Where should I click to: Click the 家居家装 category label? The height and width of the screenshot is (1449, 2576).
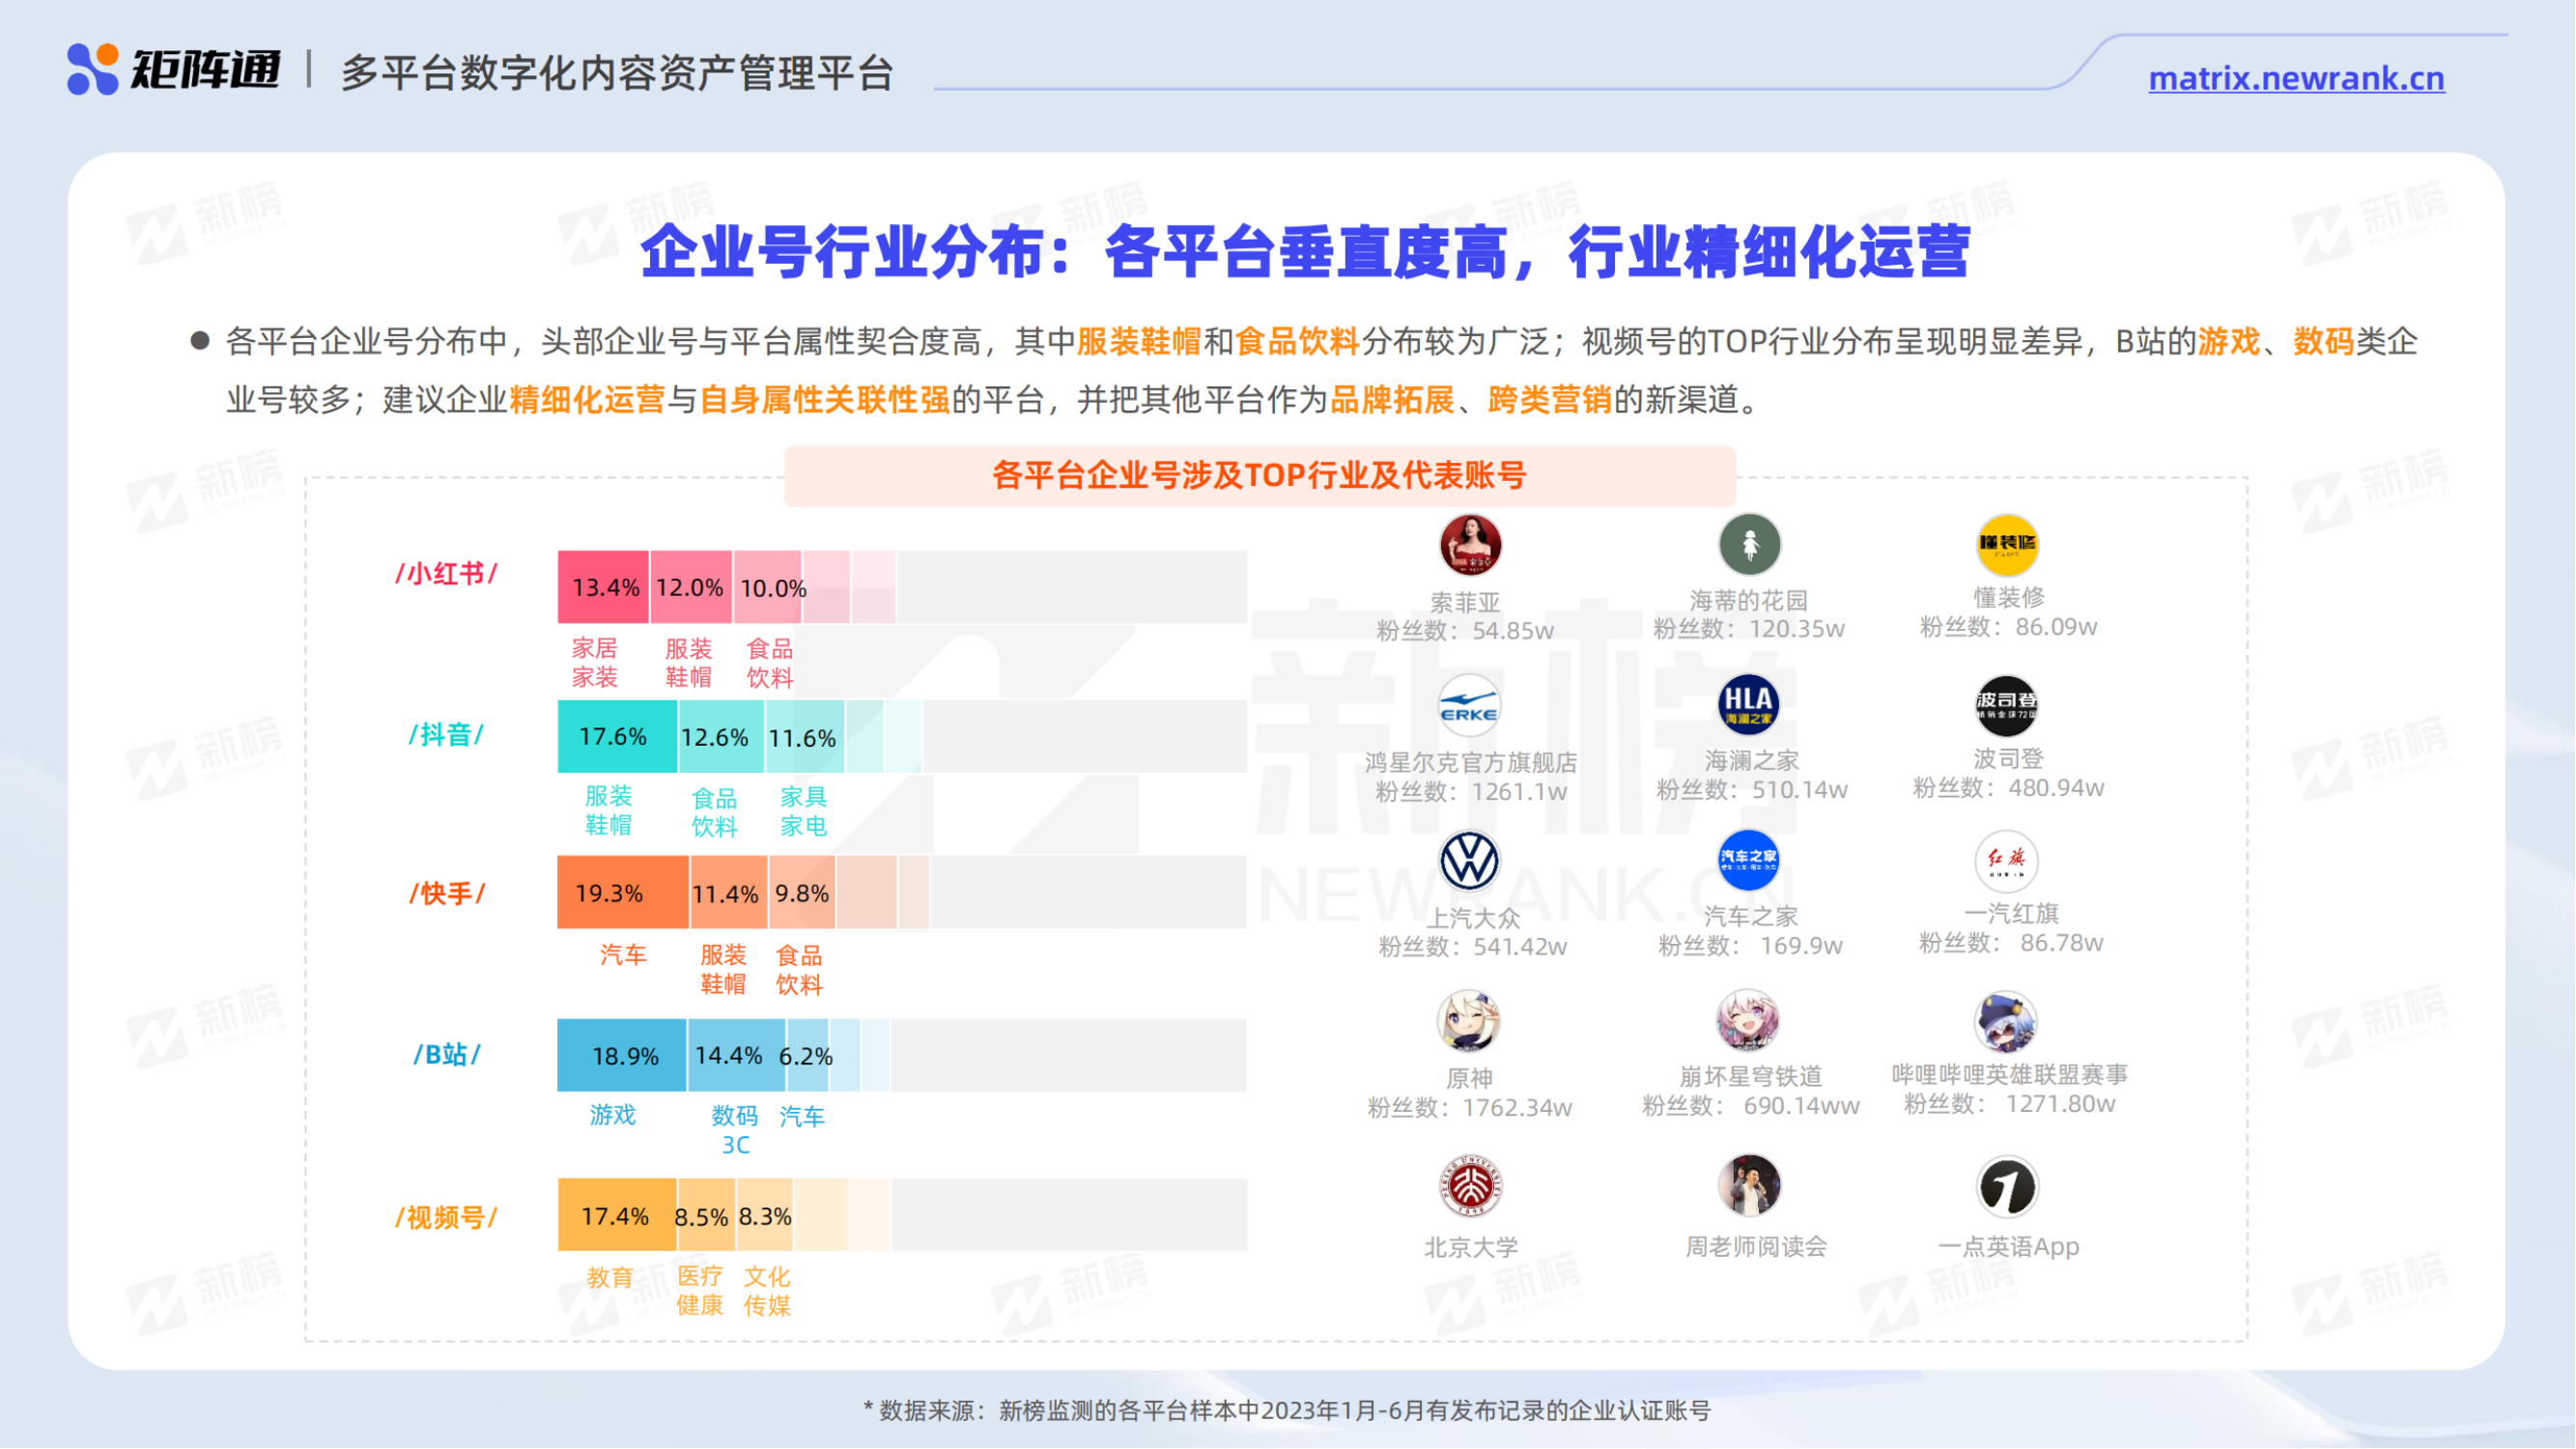[x=595, y=663]
